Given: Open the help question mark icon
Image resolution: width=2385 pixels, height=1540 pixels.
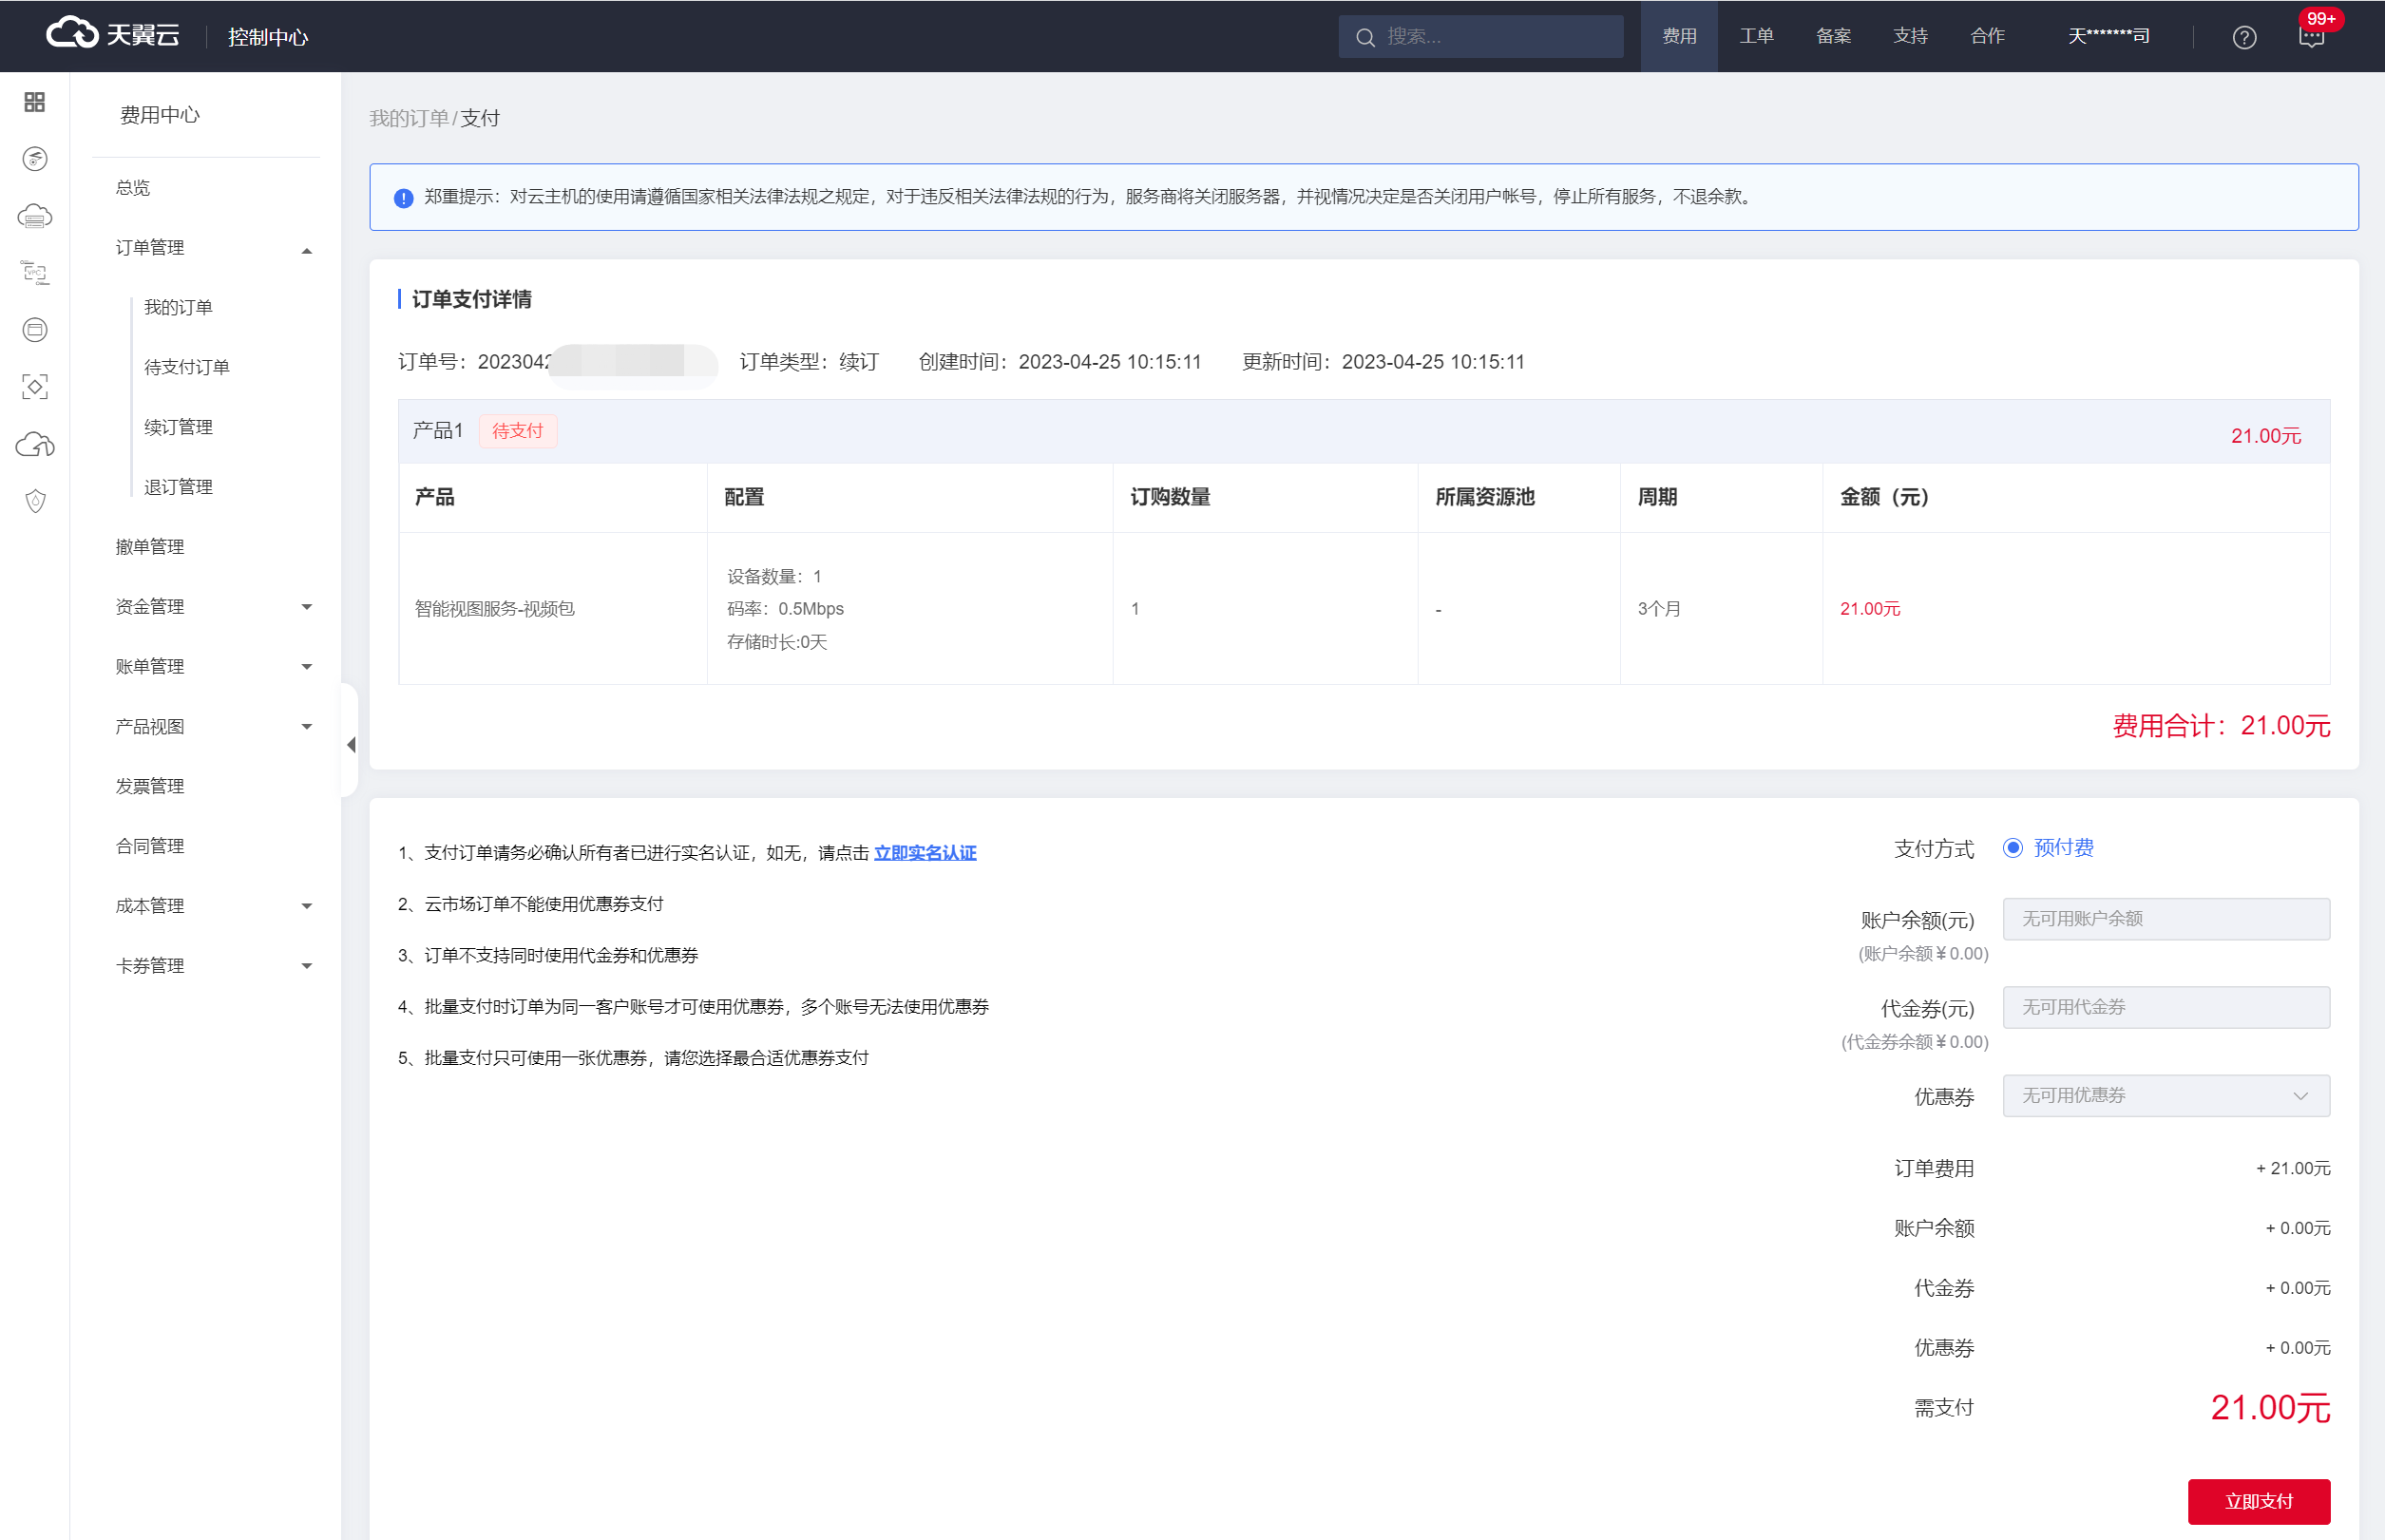Looking at the screenshot, I should (2244, 37).
